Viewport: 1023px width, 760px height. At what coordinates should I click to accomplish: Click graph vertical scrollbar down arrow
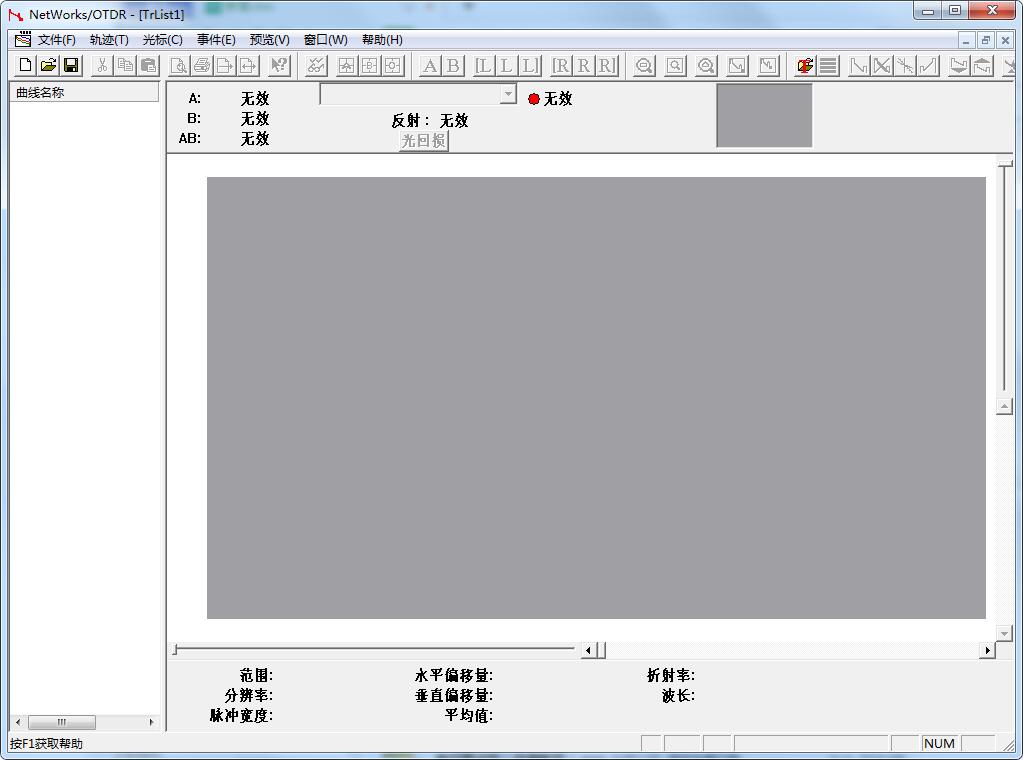pos(1004,633)
